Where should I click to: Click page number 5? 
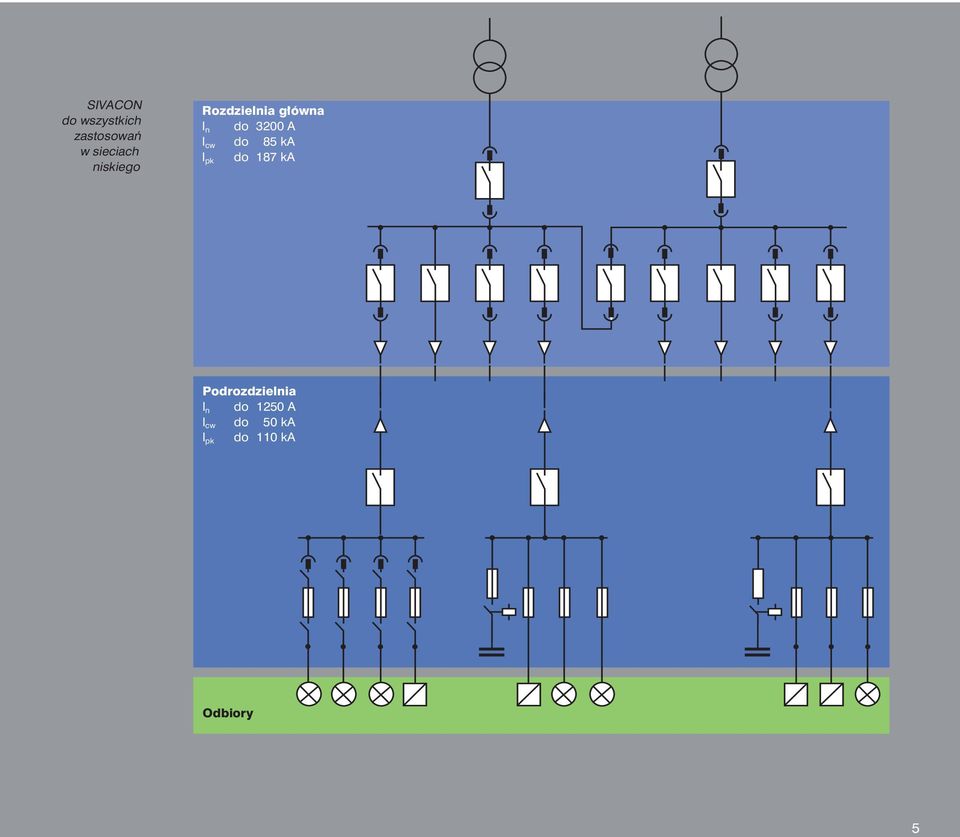(915, 828)
